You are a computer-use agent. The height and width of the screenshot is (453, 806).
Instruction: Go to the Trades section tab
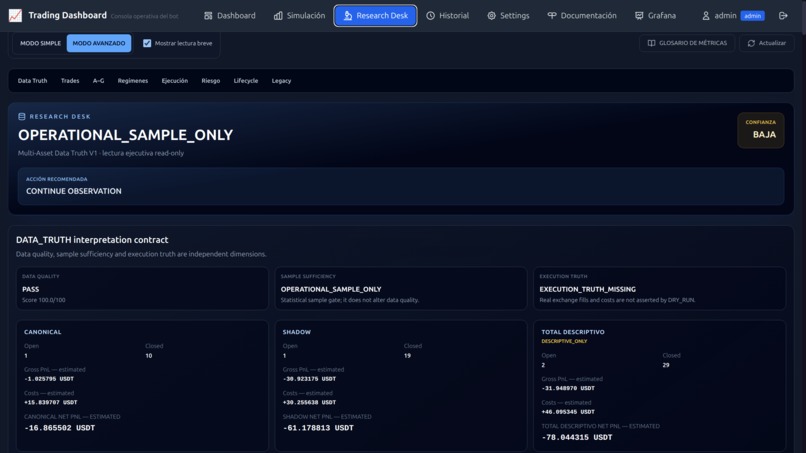coord(70,81)
